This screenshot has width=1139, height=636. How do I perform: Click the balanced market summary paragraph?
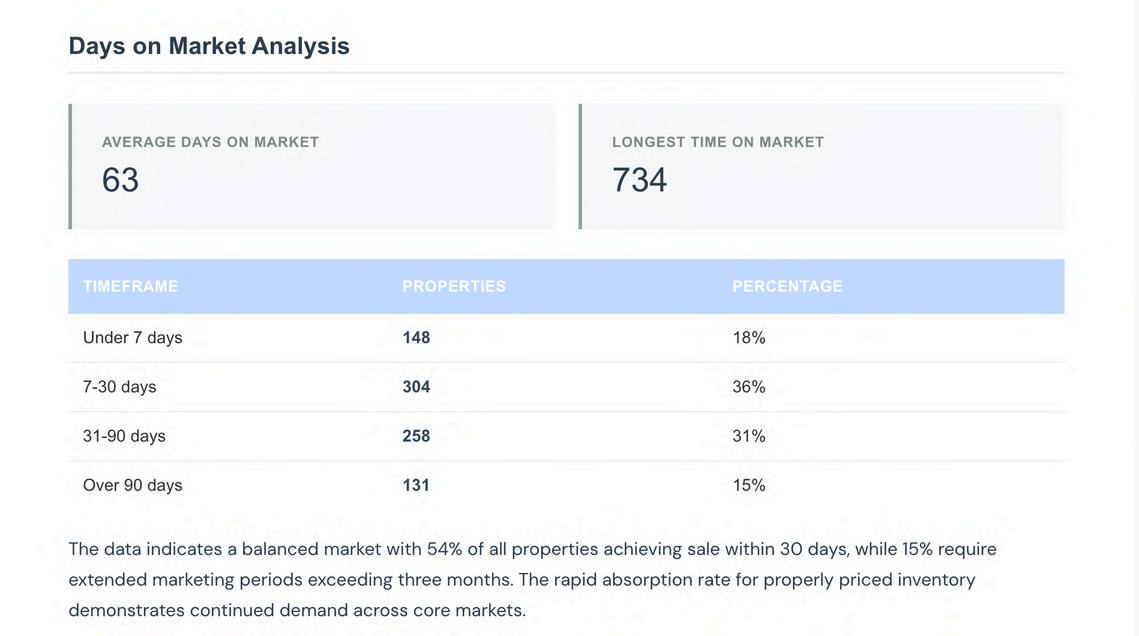pyautogui.click(x=532, y=579)
